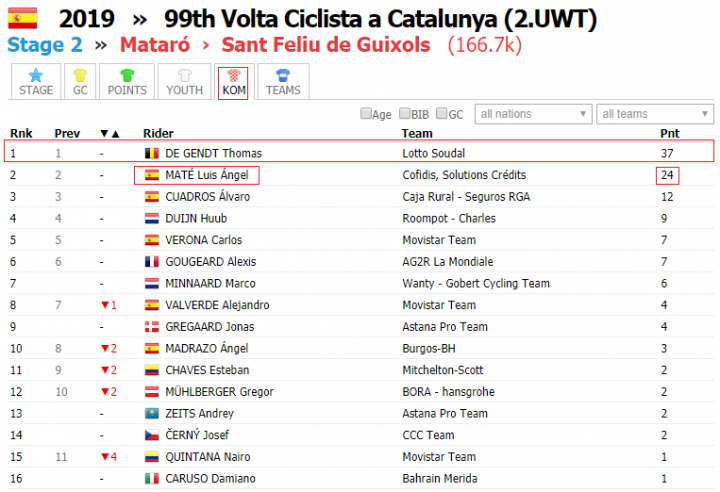This screenshot has width=720, height=492.
Task: Open rider VALVERDE Alejandro
Action: tap(217, 305)
